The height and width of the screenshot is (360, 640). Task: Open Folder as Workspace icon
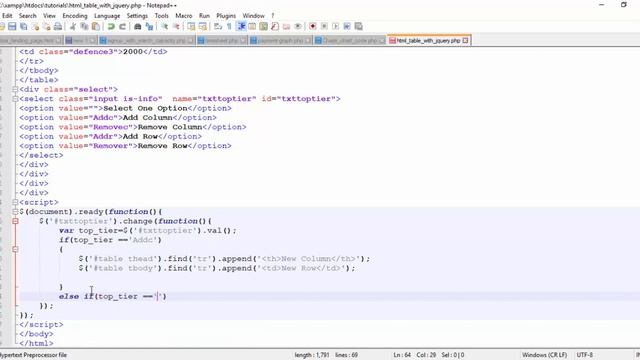click(287, 27)
